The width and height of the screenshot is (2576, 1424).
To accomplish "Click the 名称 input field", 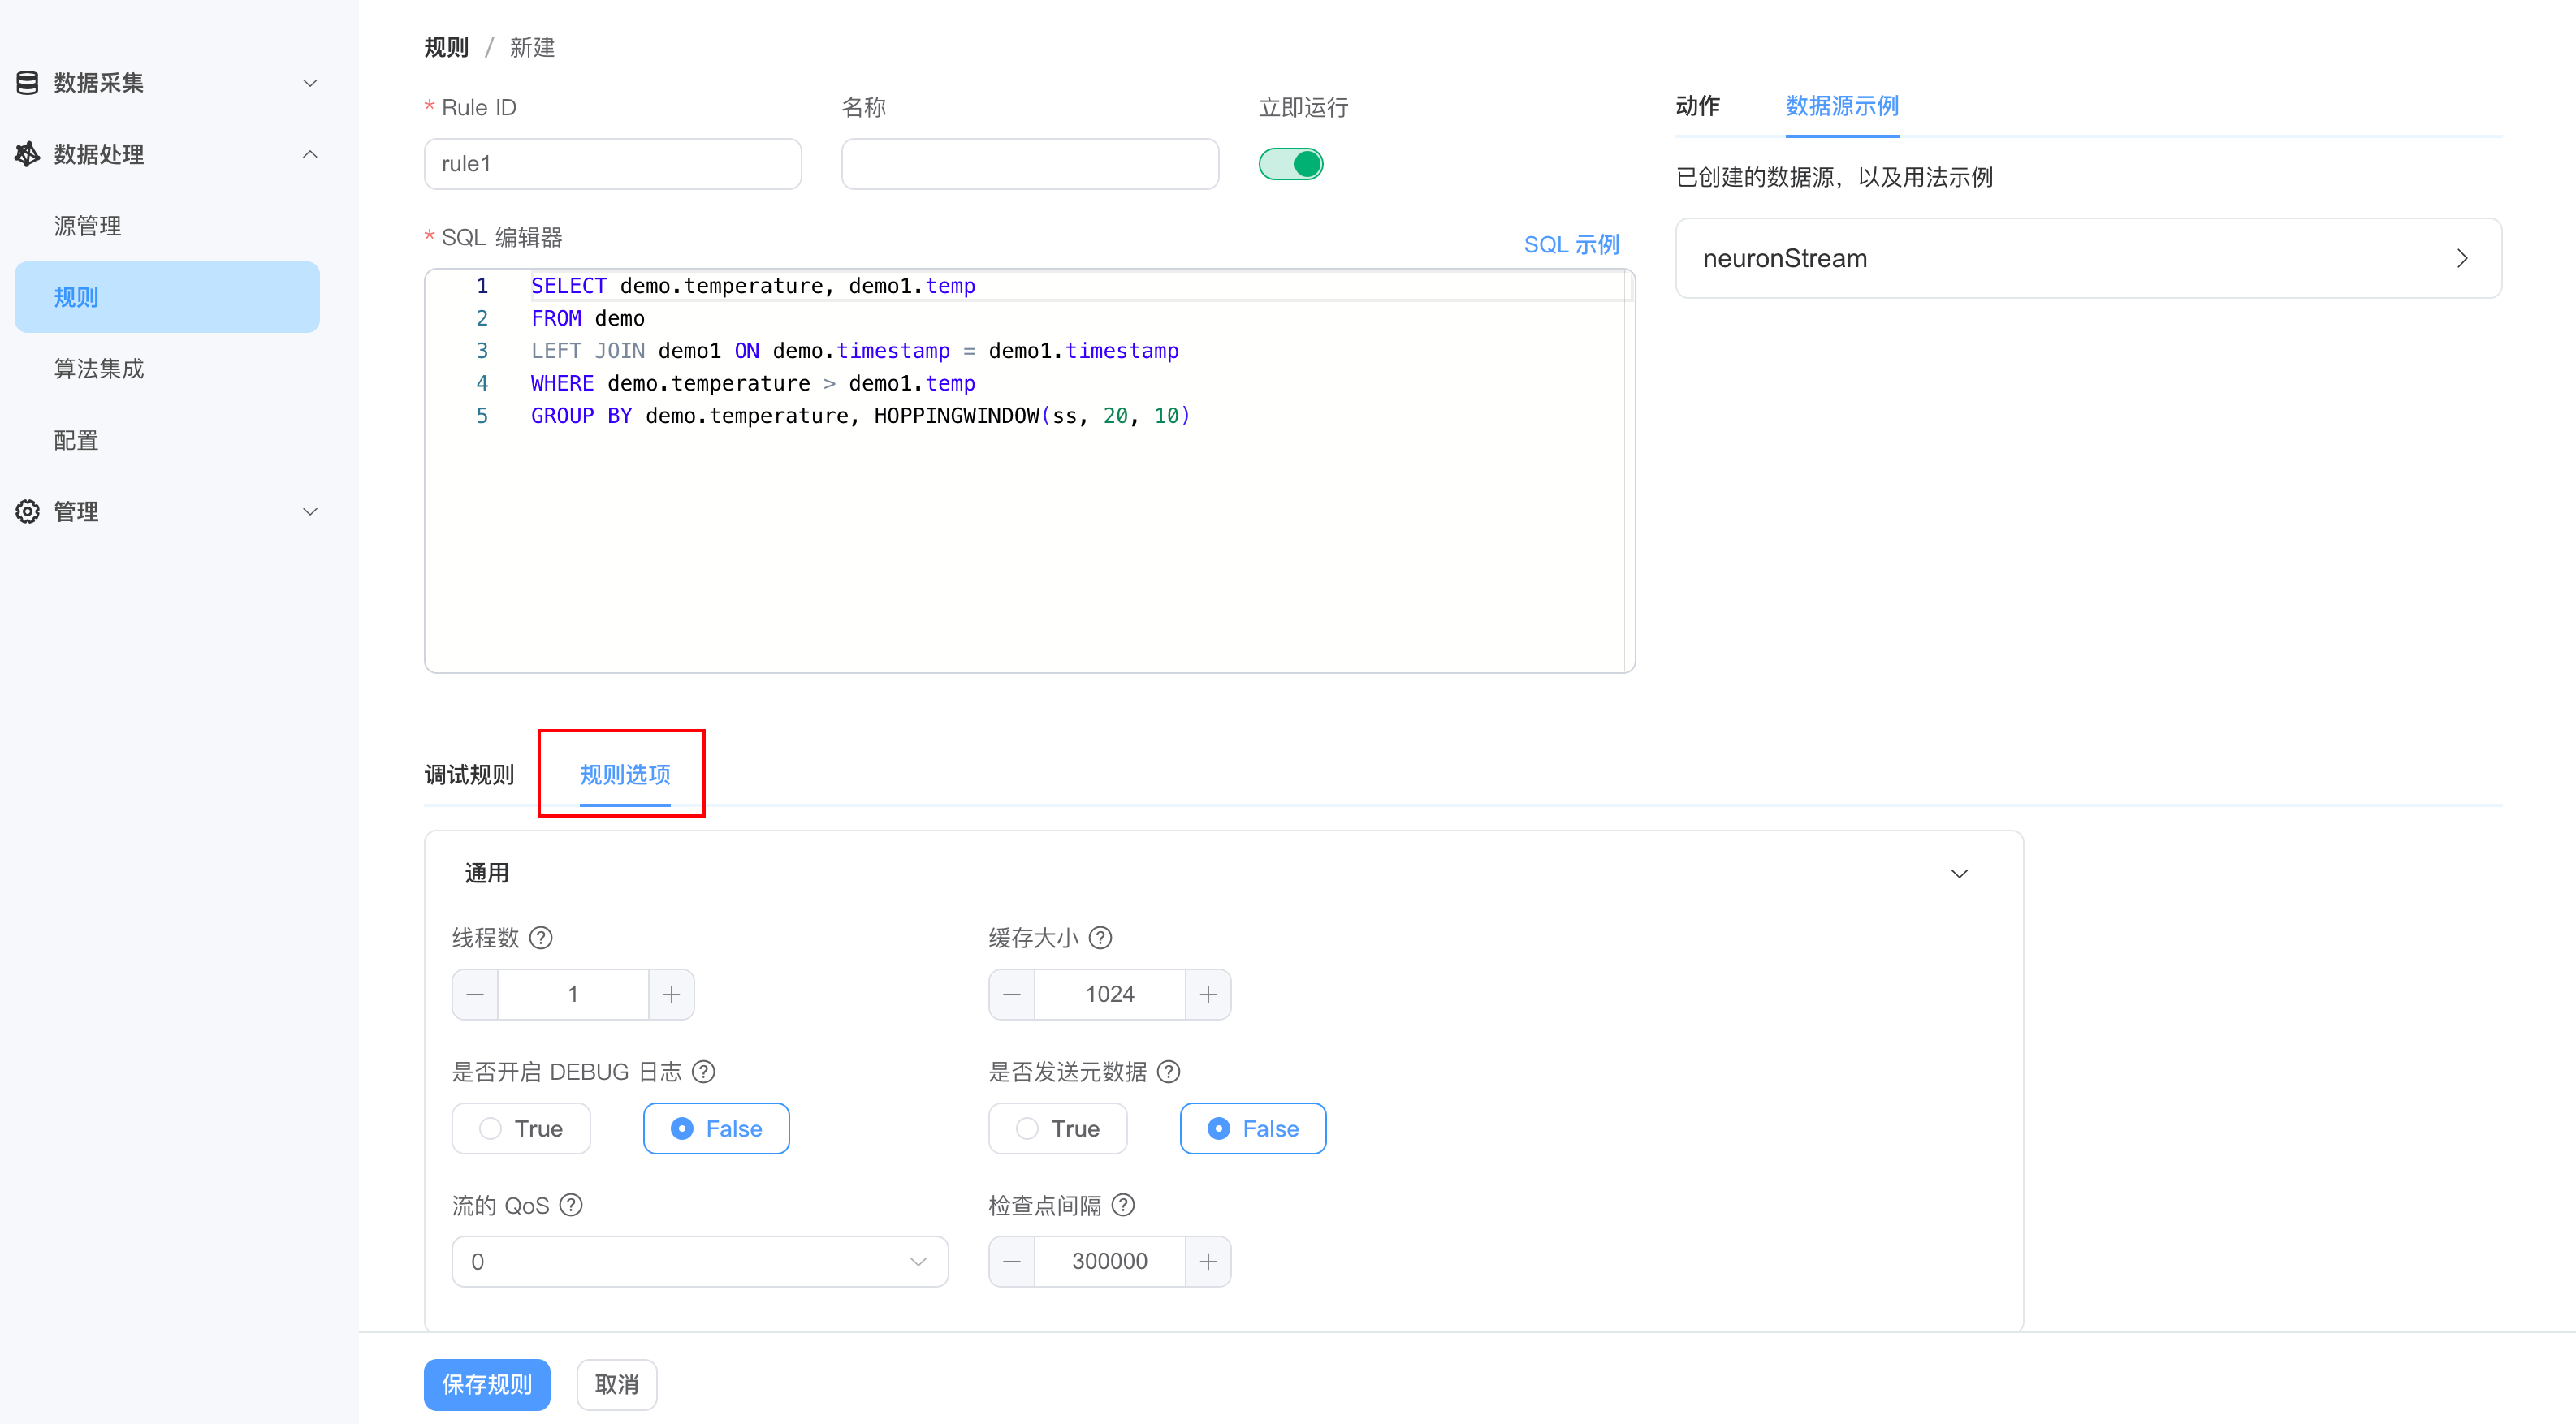I will (1029, 164).
